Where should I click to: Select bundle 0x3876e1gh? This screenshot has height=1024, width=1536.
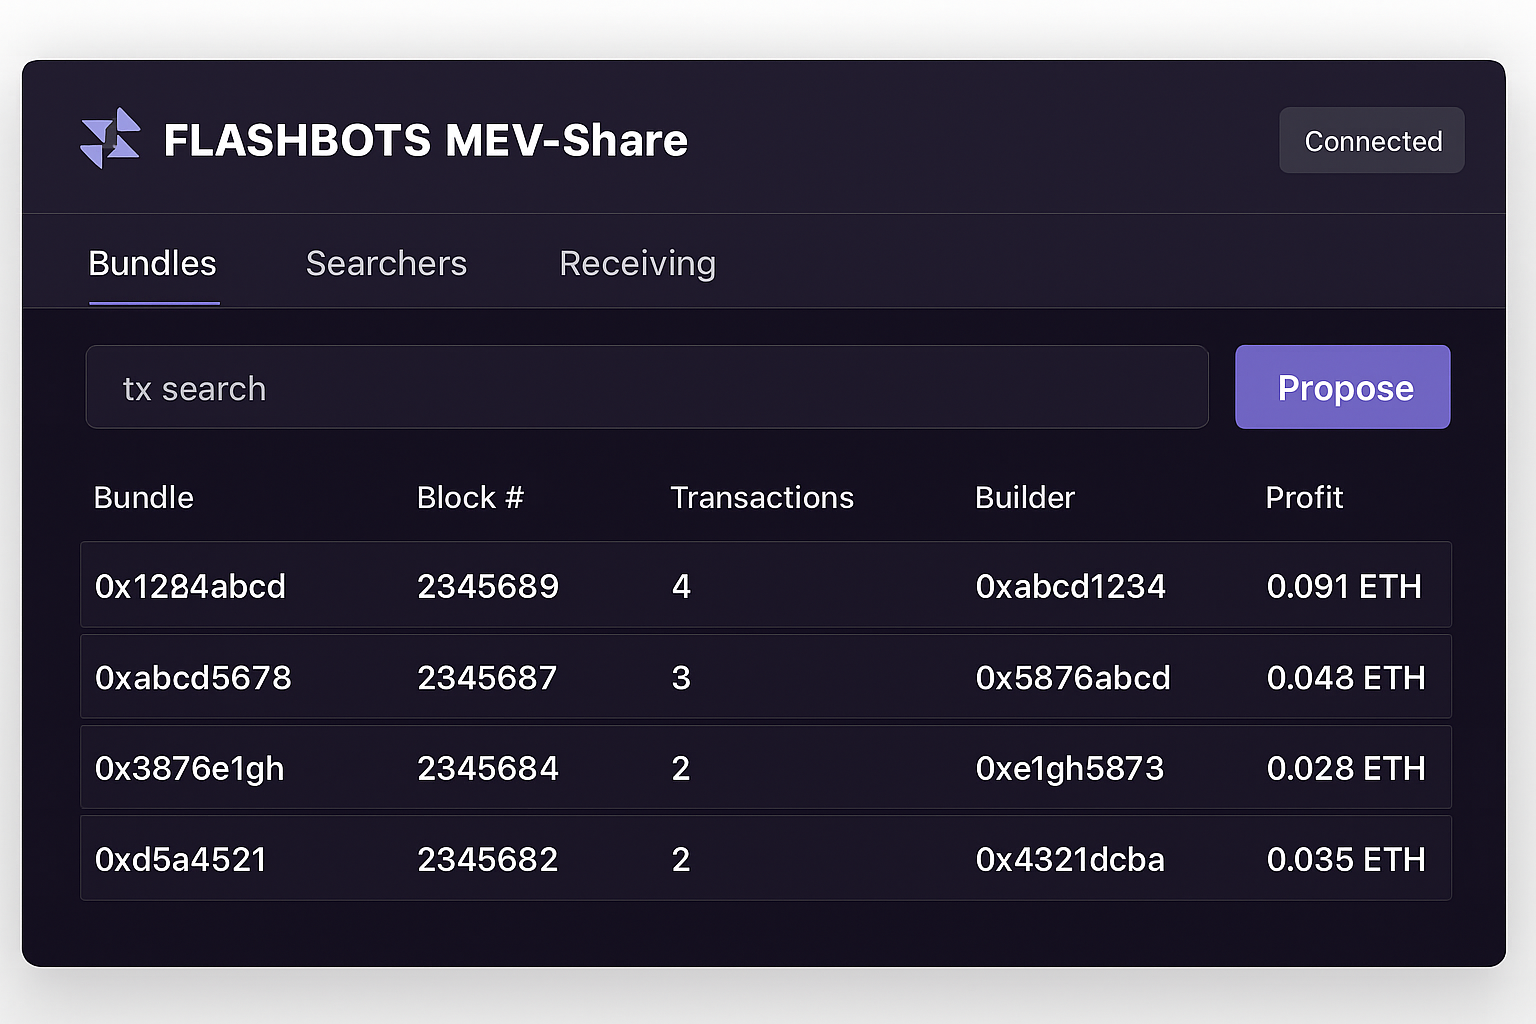coord(190,768)
